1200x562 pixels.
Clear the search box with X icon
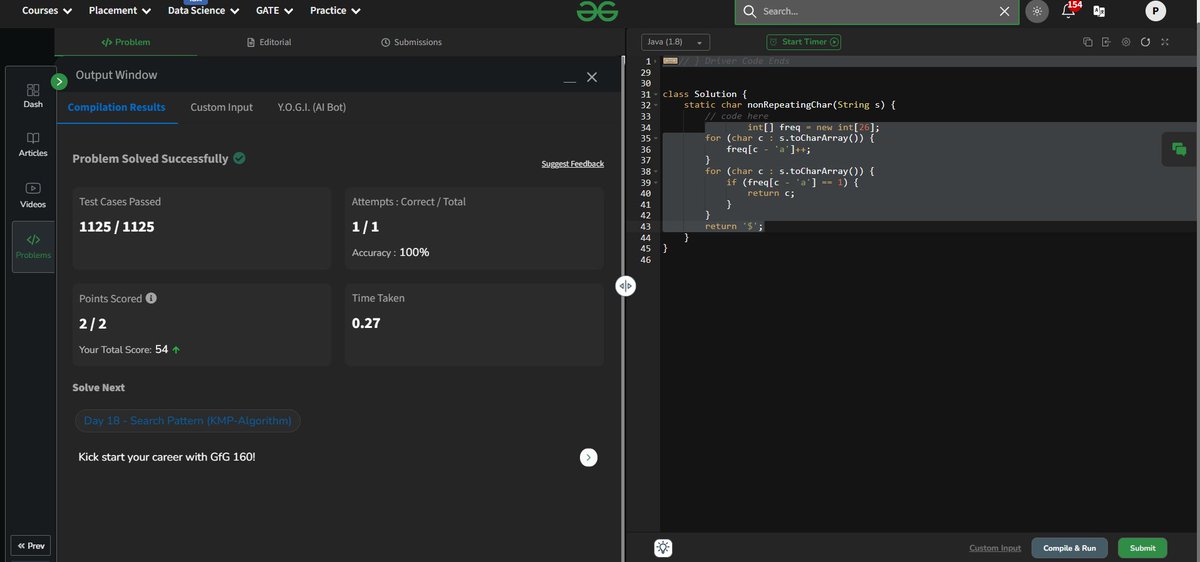pyautogui.click(x=1004, y=11)
